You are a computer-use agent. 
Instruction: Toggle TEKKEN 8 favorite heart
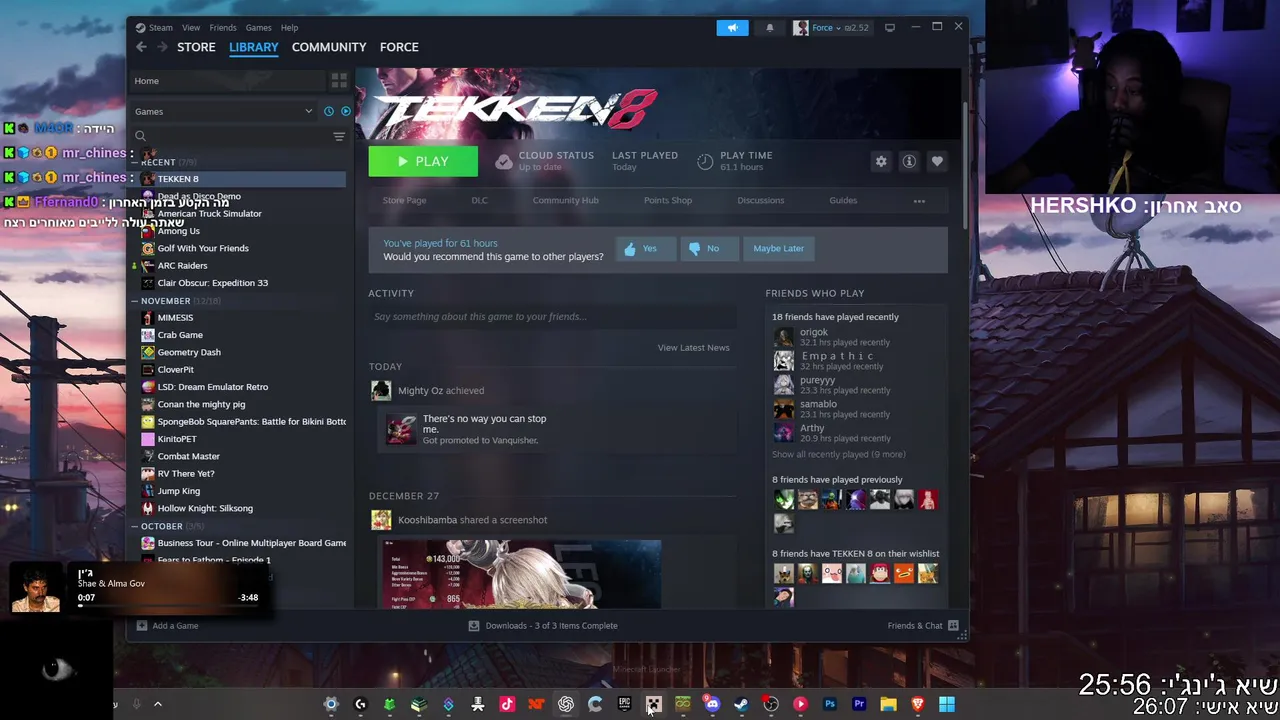(937, 162)
